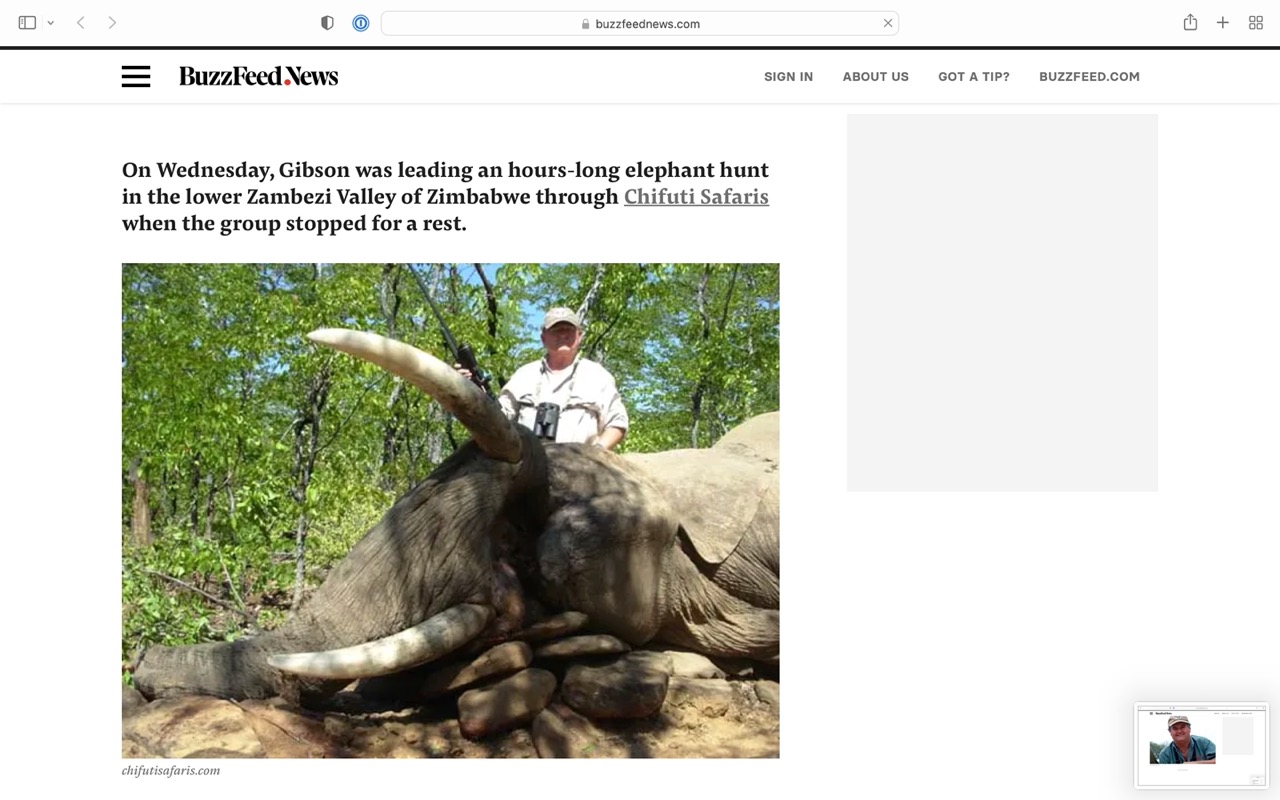Visit BUZZFEED.COM from the header

click(1089, 77)
